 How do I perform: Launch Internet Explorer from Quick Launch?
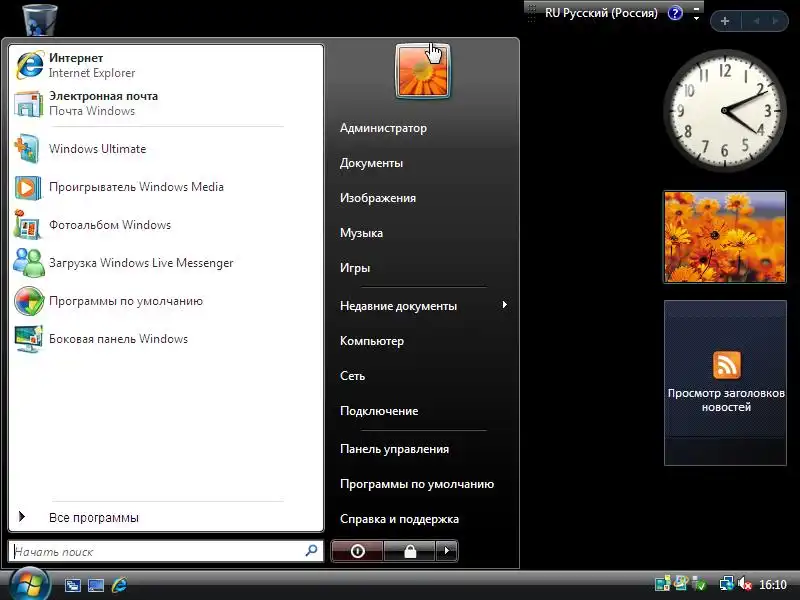tap(119, 585)
